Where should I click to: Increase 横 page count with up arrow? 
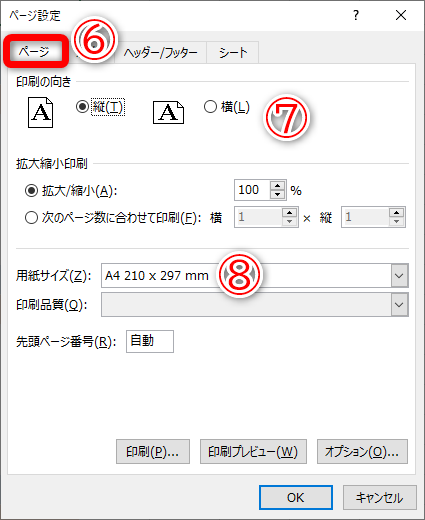pyautogui.click(x=289, y=212)
